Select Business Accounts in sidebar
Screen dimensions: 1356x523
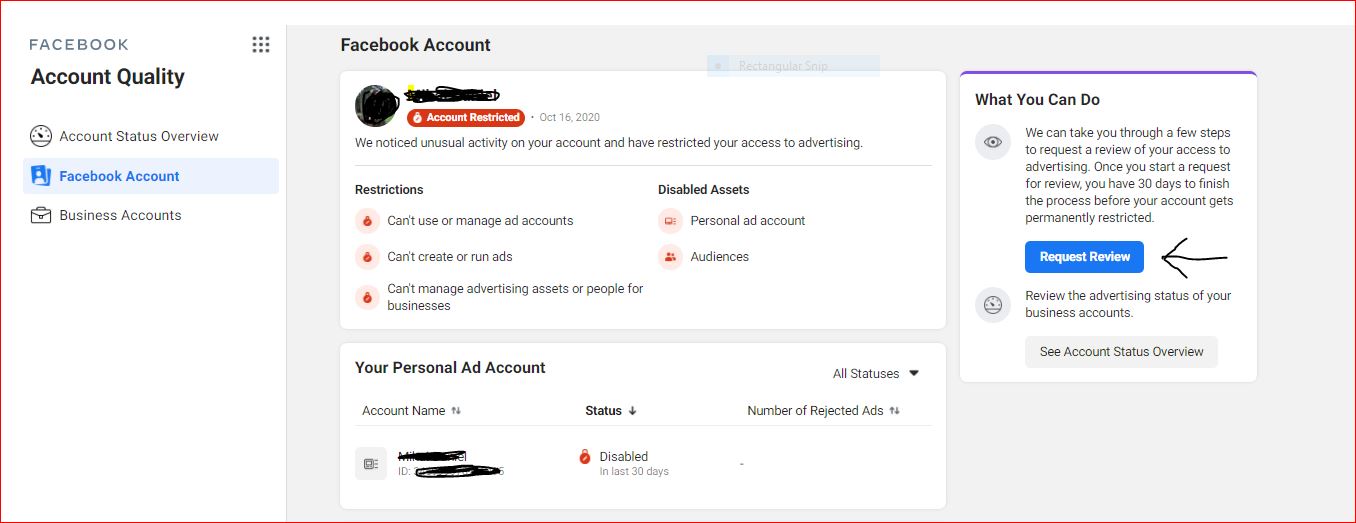(x=120, y=215)
